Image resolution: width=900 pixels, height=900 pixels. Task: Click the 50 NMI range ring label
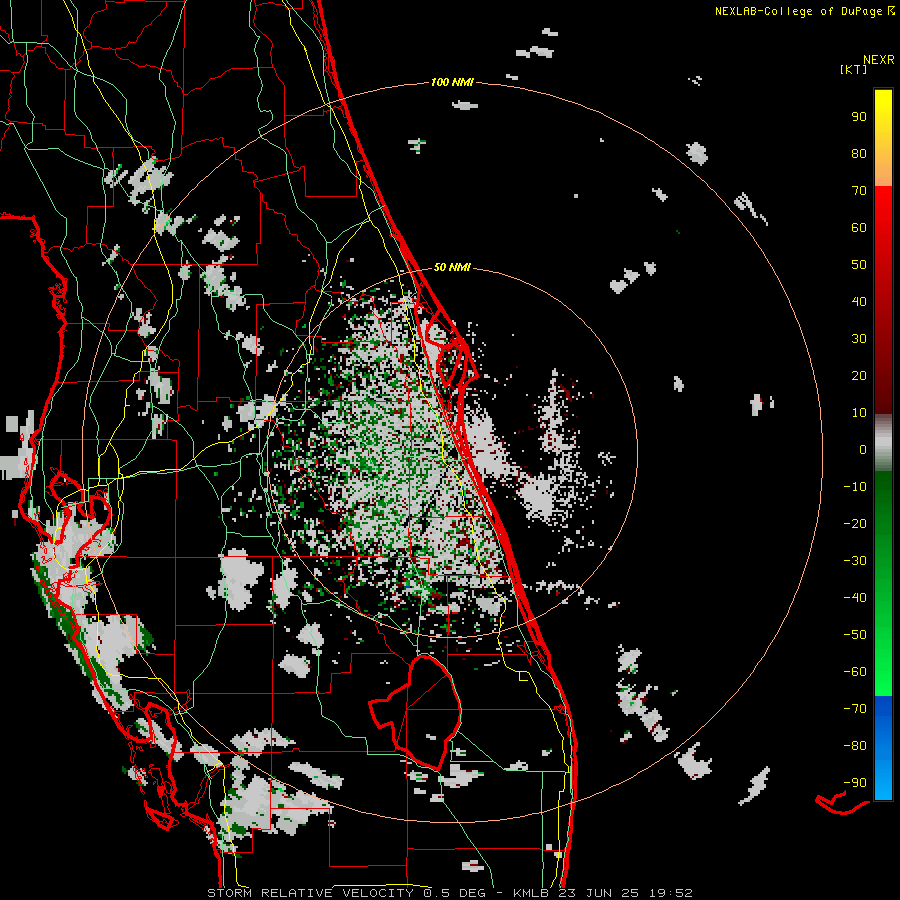[452, 267]
